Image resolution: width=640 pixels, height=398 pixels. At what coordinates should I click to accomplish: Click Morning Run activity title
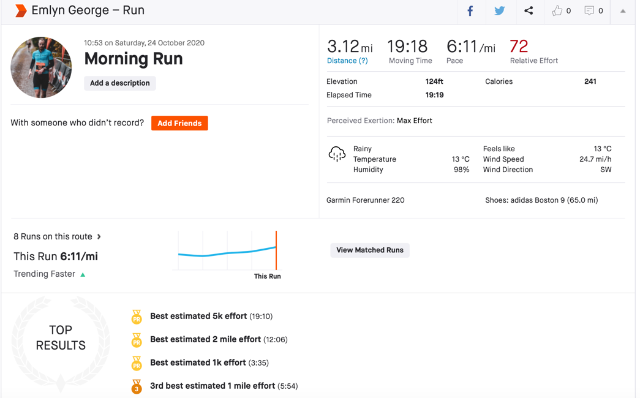[133, 59]
